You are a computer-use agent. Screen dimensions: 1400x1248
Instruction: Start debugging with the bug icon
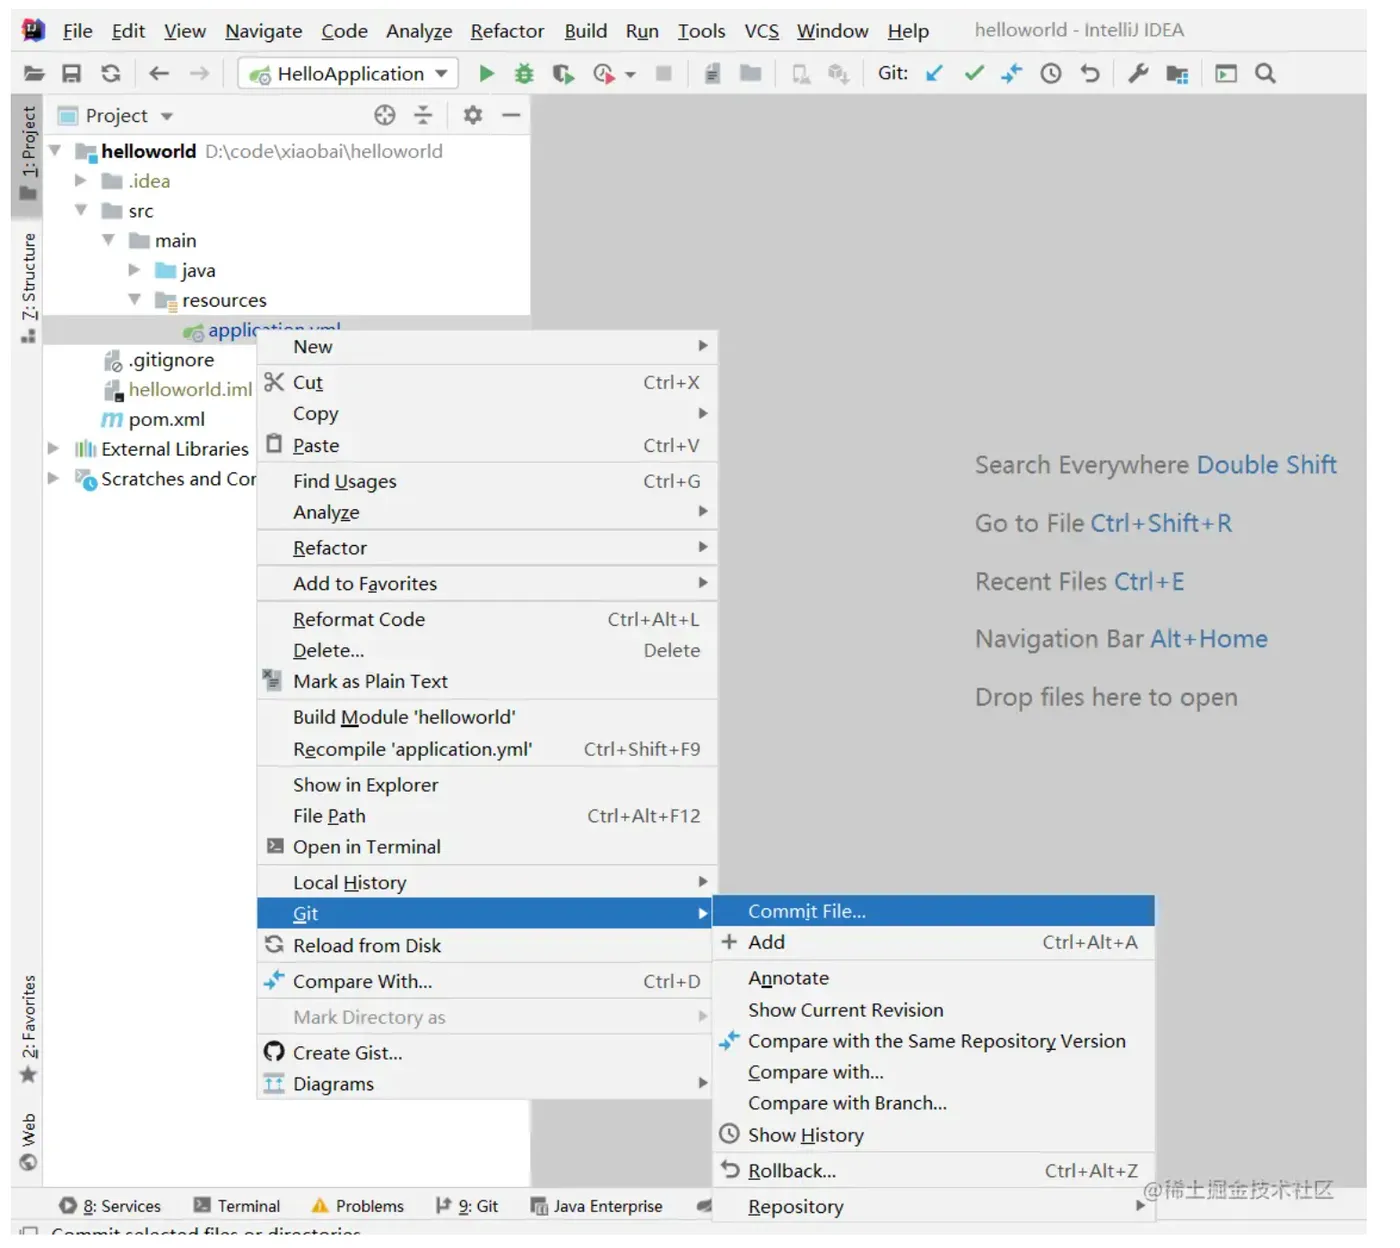point(524,74)
